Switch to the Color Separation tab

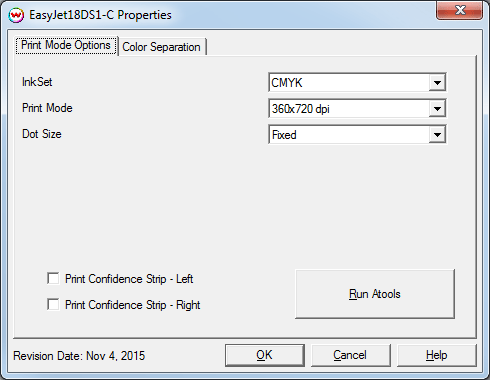click(162, 47)
